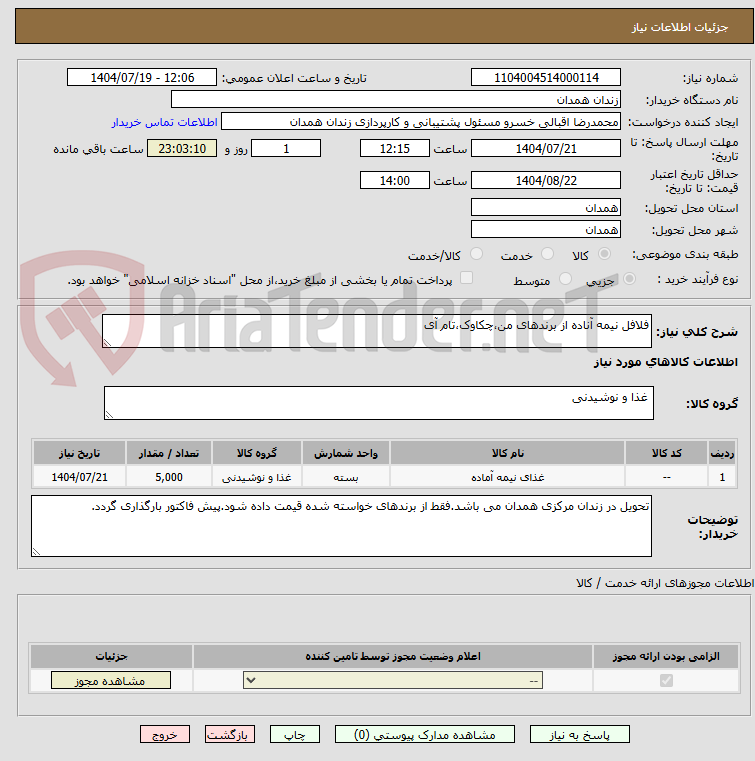
Task: Click the بازگشت back button
Action: click(230, 734)
